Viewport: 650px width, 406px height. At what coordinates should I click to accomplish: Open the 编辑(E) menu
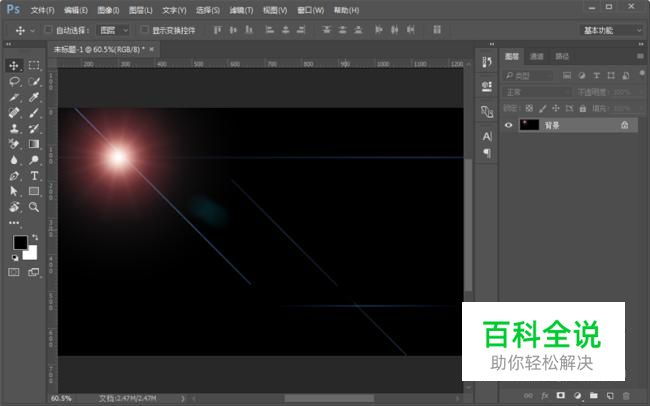(x=75, y=10)
